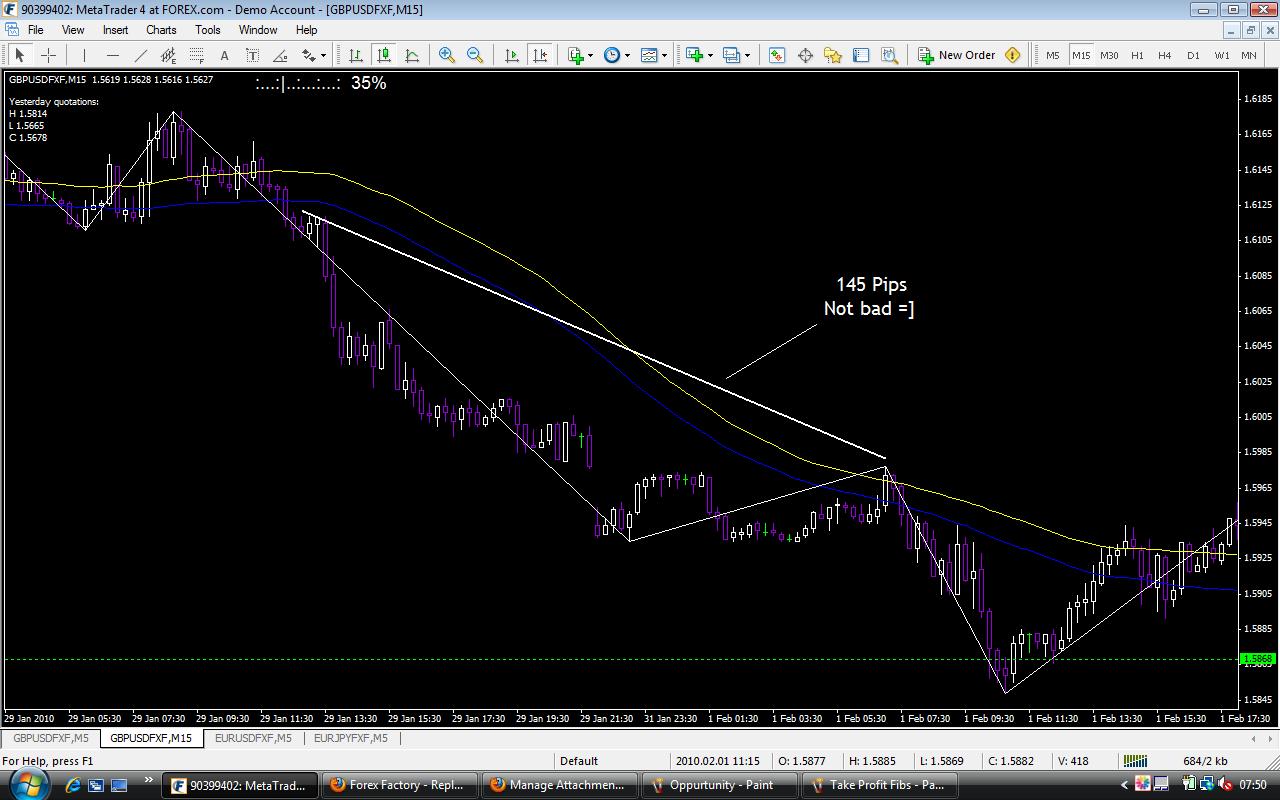Switch to bar chart mode

click(355, 55)
